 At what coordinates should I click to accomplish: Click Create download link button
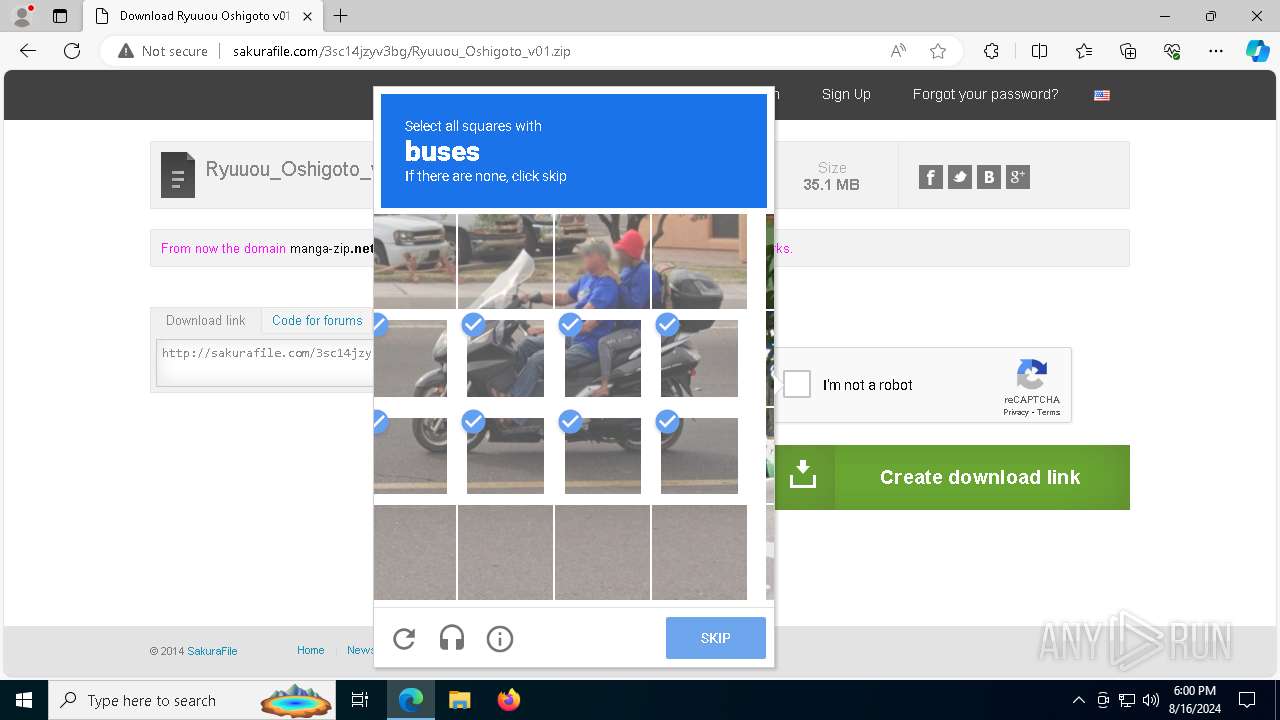[x=952, y=477]
